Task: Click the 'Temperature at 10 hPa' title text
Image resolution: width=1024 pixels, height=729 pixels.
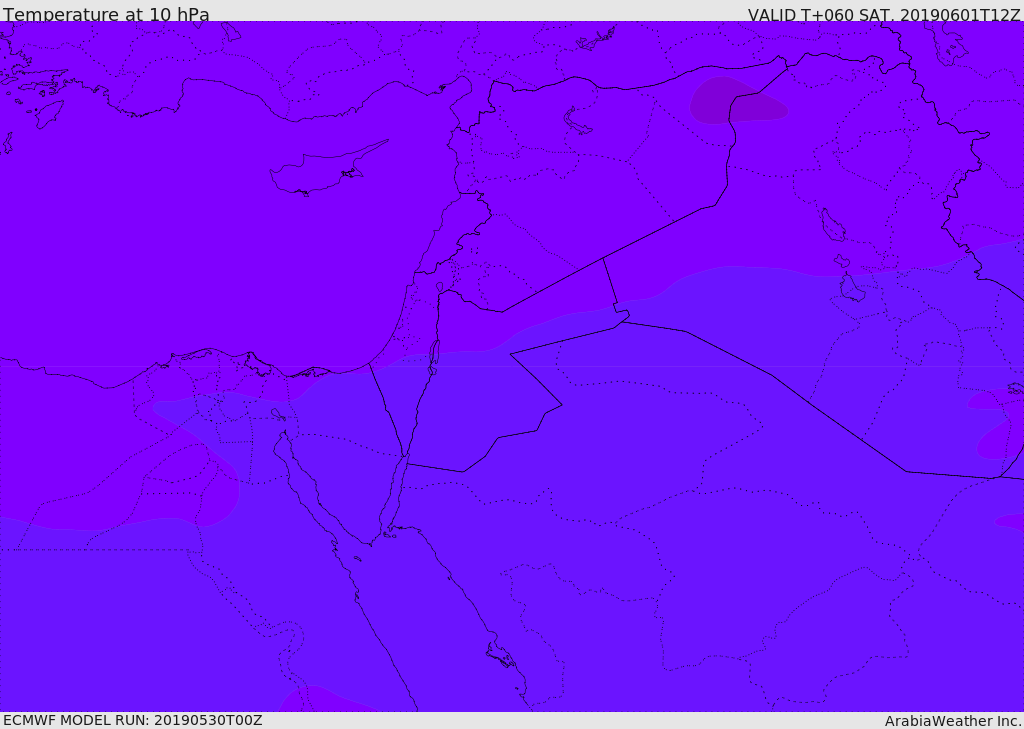Action: [106, 14]
